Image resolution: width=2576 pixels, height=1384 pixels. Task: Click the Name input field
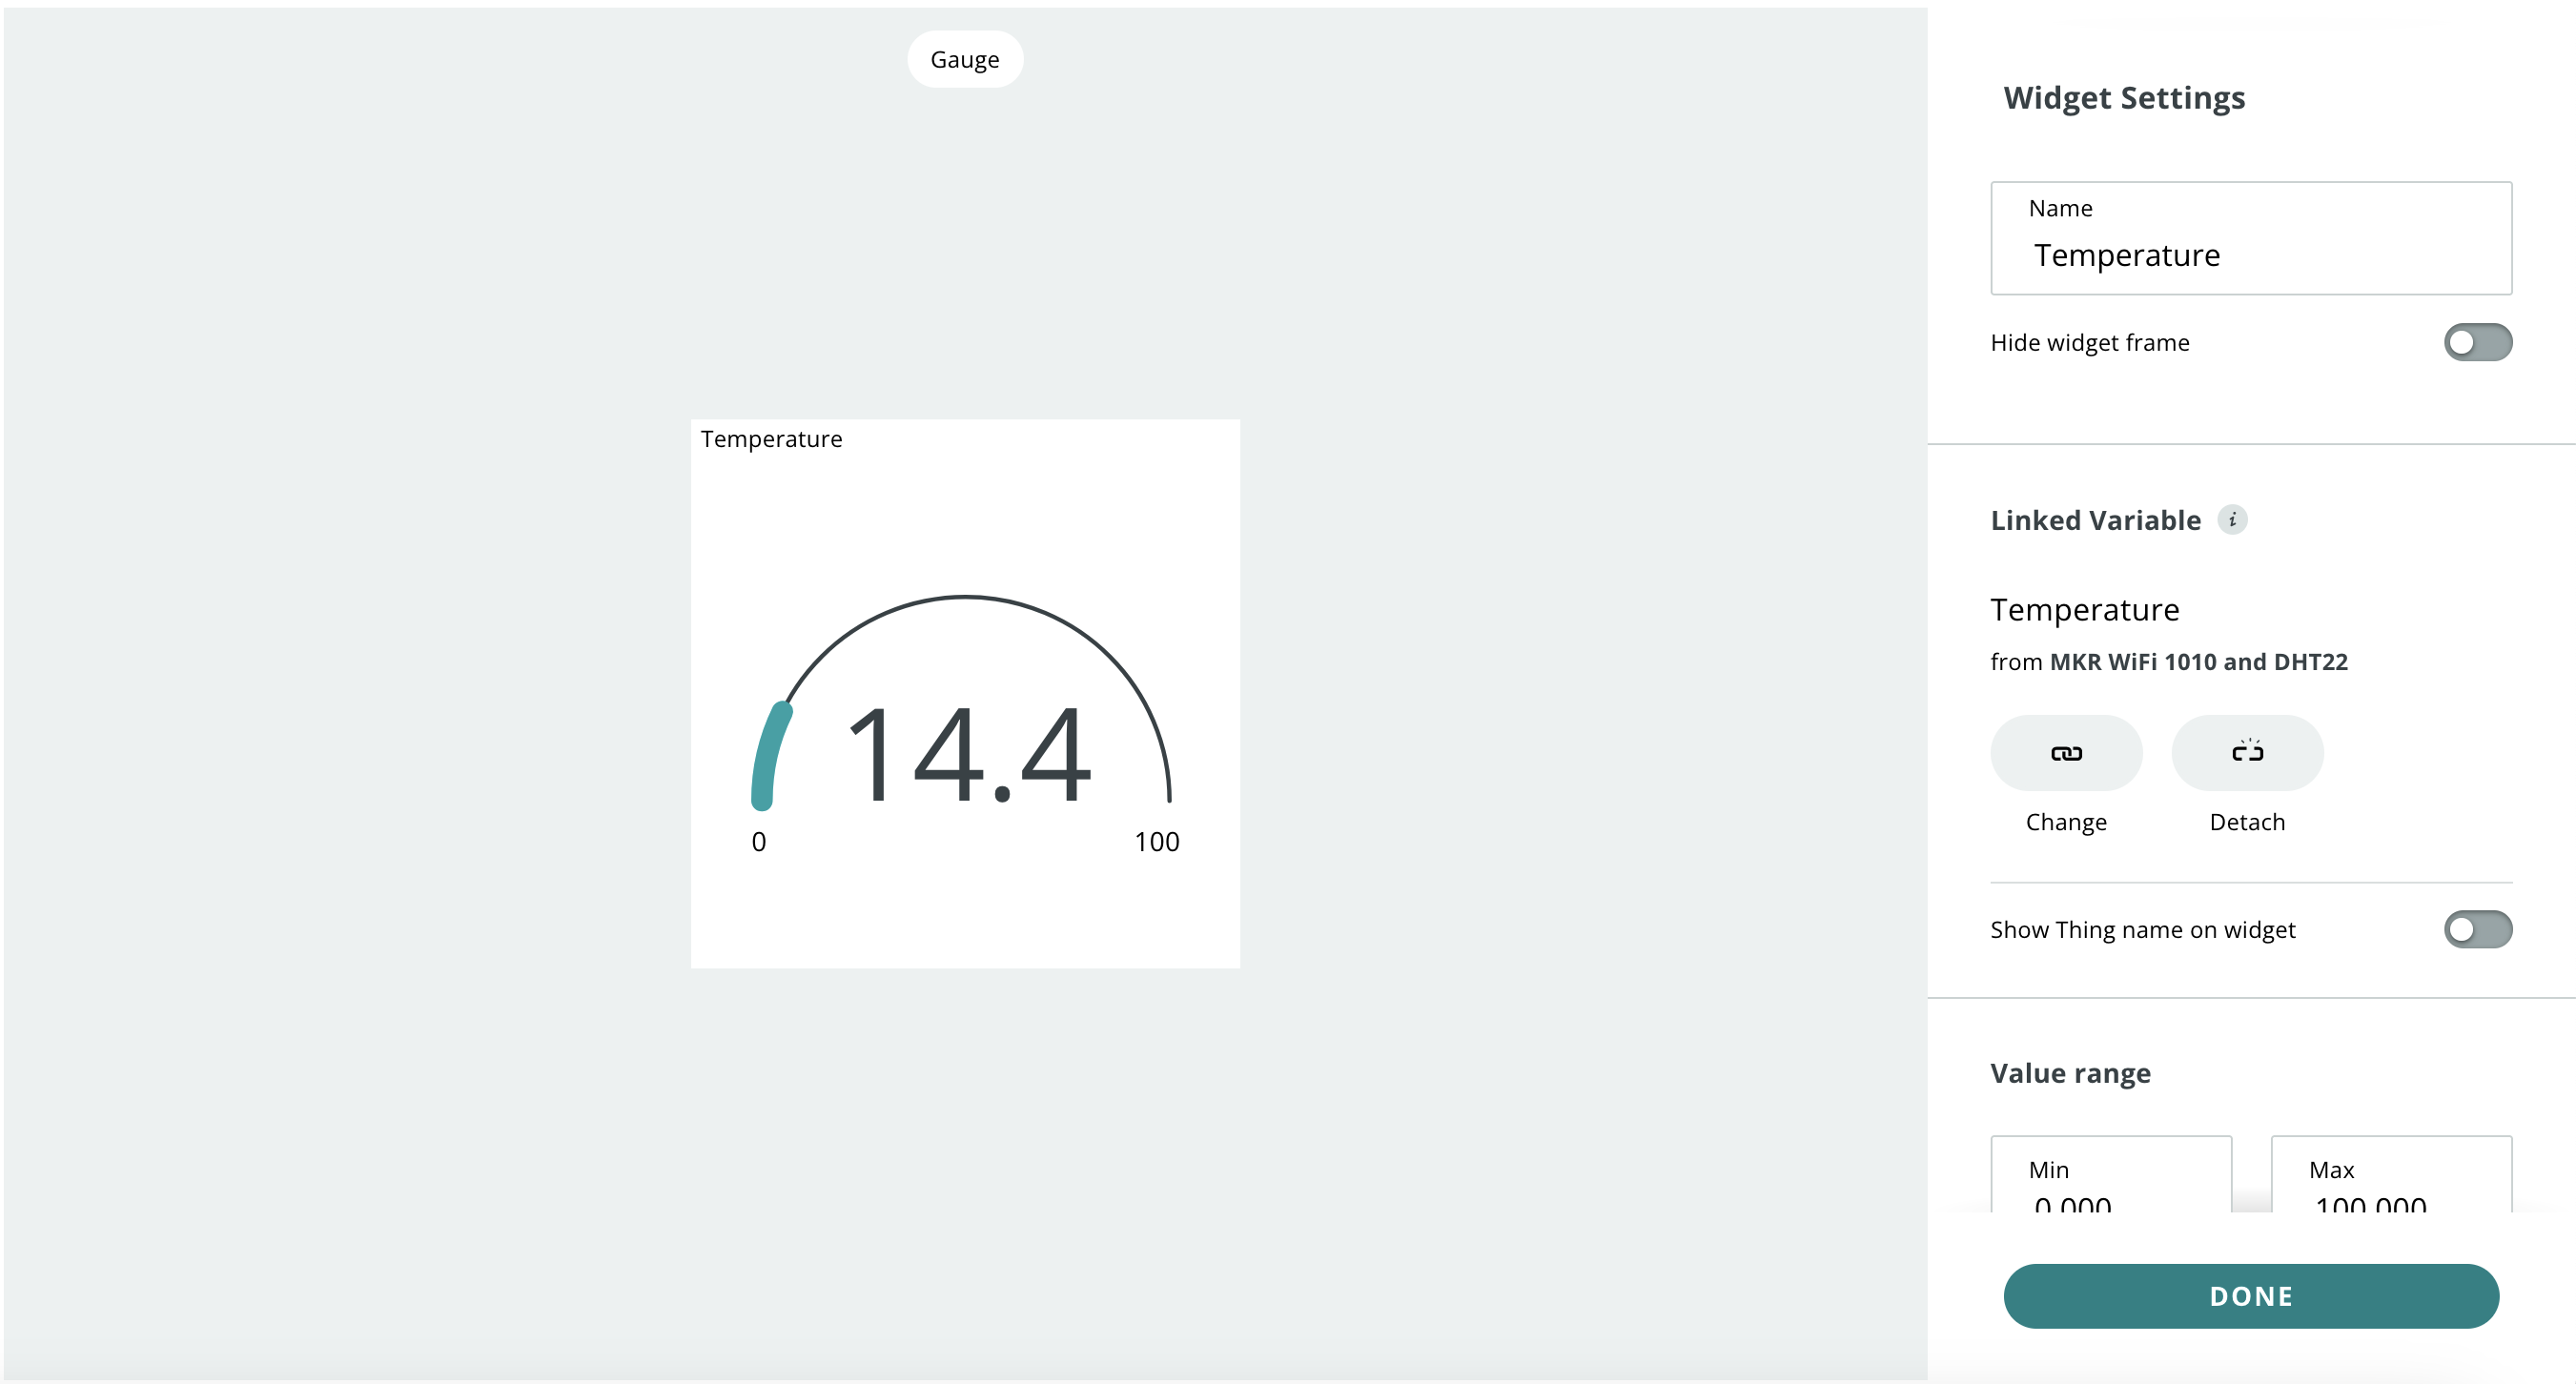pyautogui.click(x=2250, y=255)
